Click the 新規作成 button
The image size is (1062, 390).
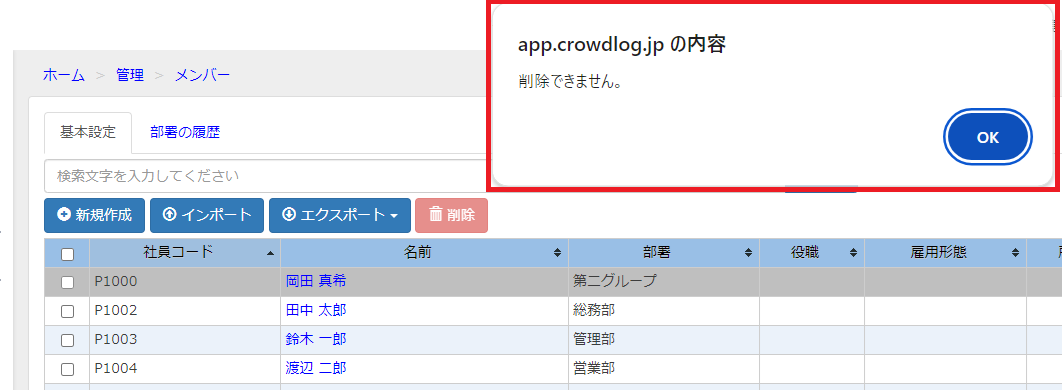pyautogui.click(x=95, y=215)
